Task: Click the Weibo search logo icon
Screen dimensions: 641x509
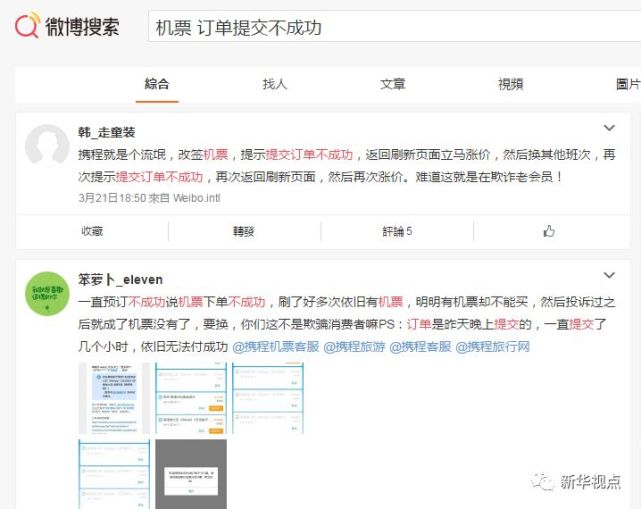Action: click(27, 25)
